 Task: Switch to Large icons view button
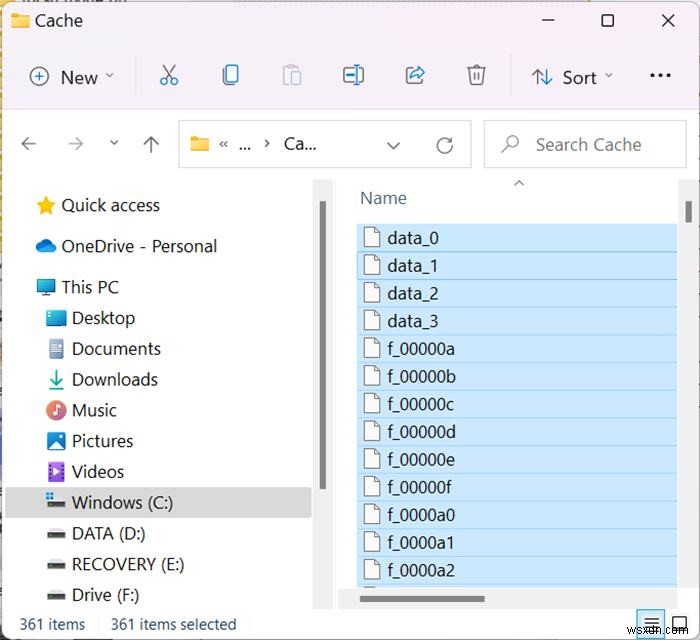(x=679, y=623)
